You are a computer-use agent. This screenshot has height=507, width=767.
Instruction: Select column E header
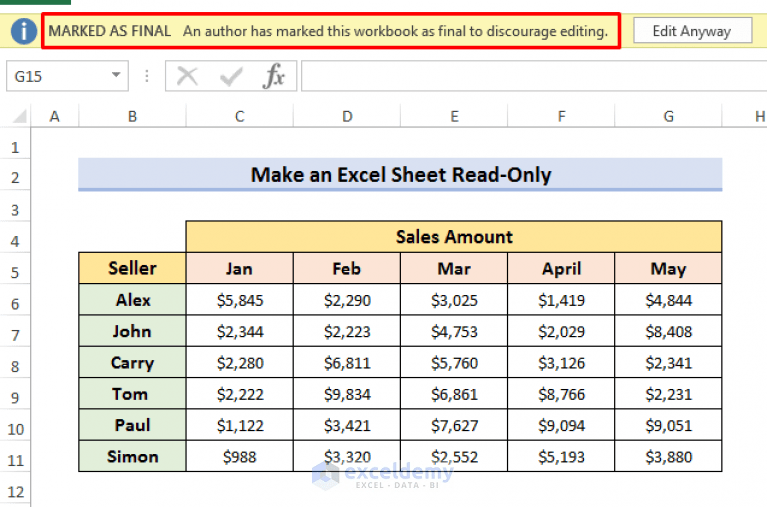(x=454, y=116)
